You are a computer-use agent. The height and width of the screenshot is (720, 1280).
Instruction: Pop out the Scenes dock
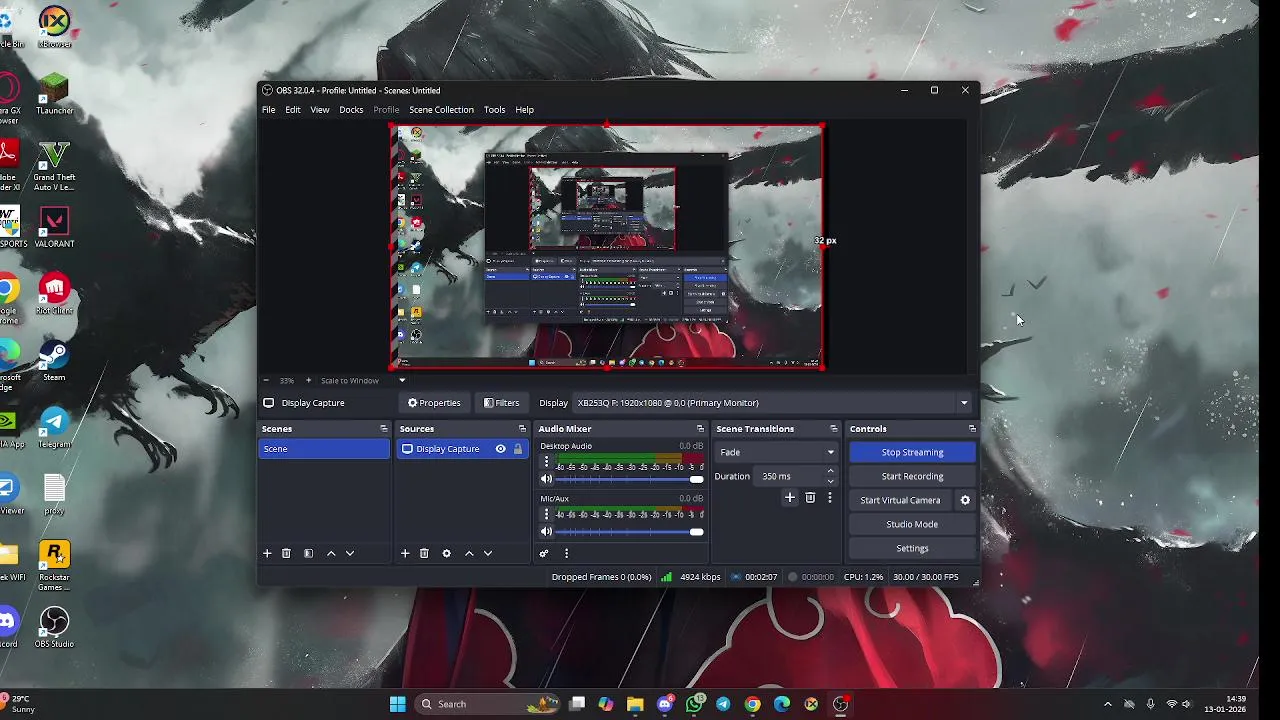pyautogui.click(x=383, y=429)
